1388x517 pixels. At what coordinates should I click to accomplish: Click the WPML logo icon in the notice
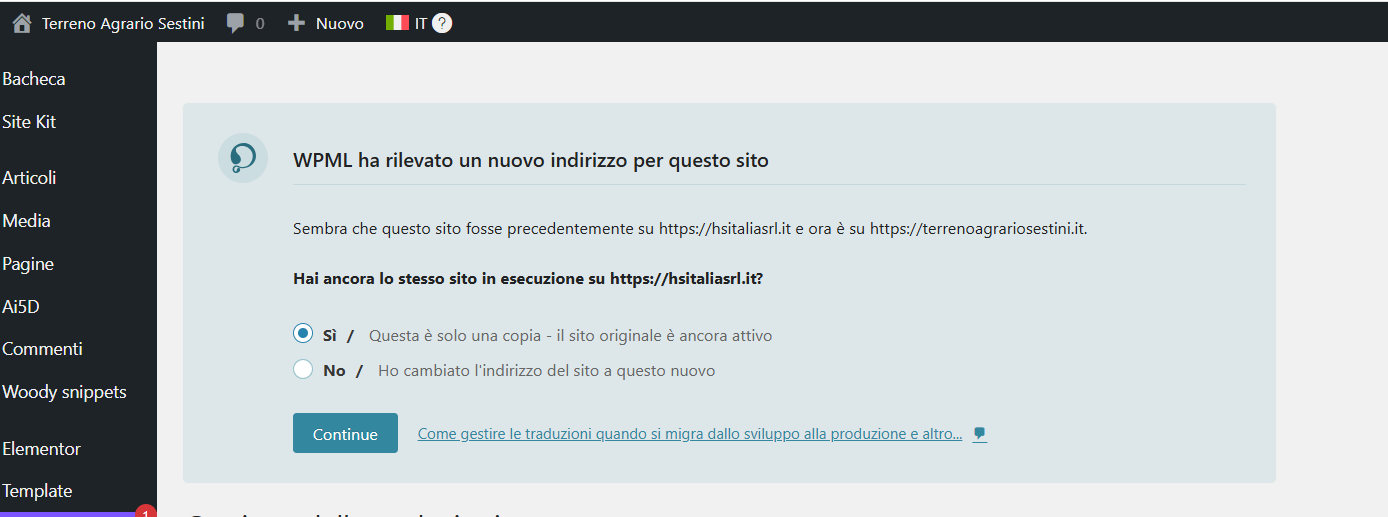243,158
